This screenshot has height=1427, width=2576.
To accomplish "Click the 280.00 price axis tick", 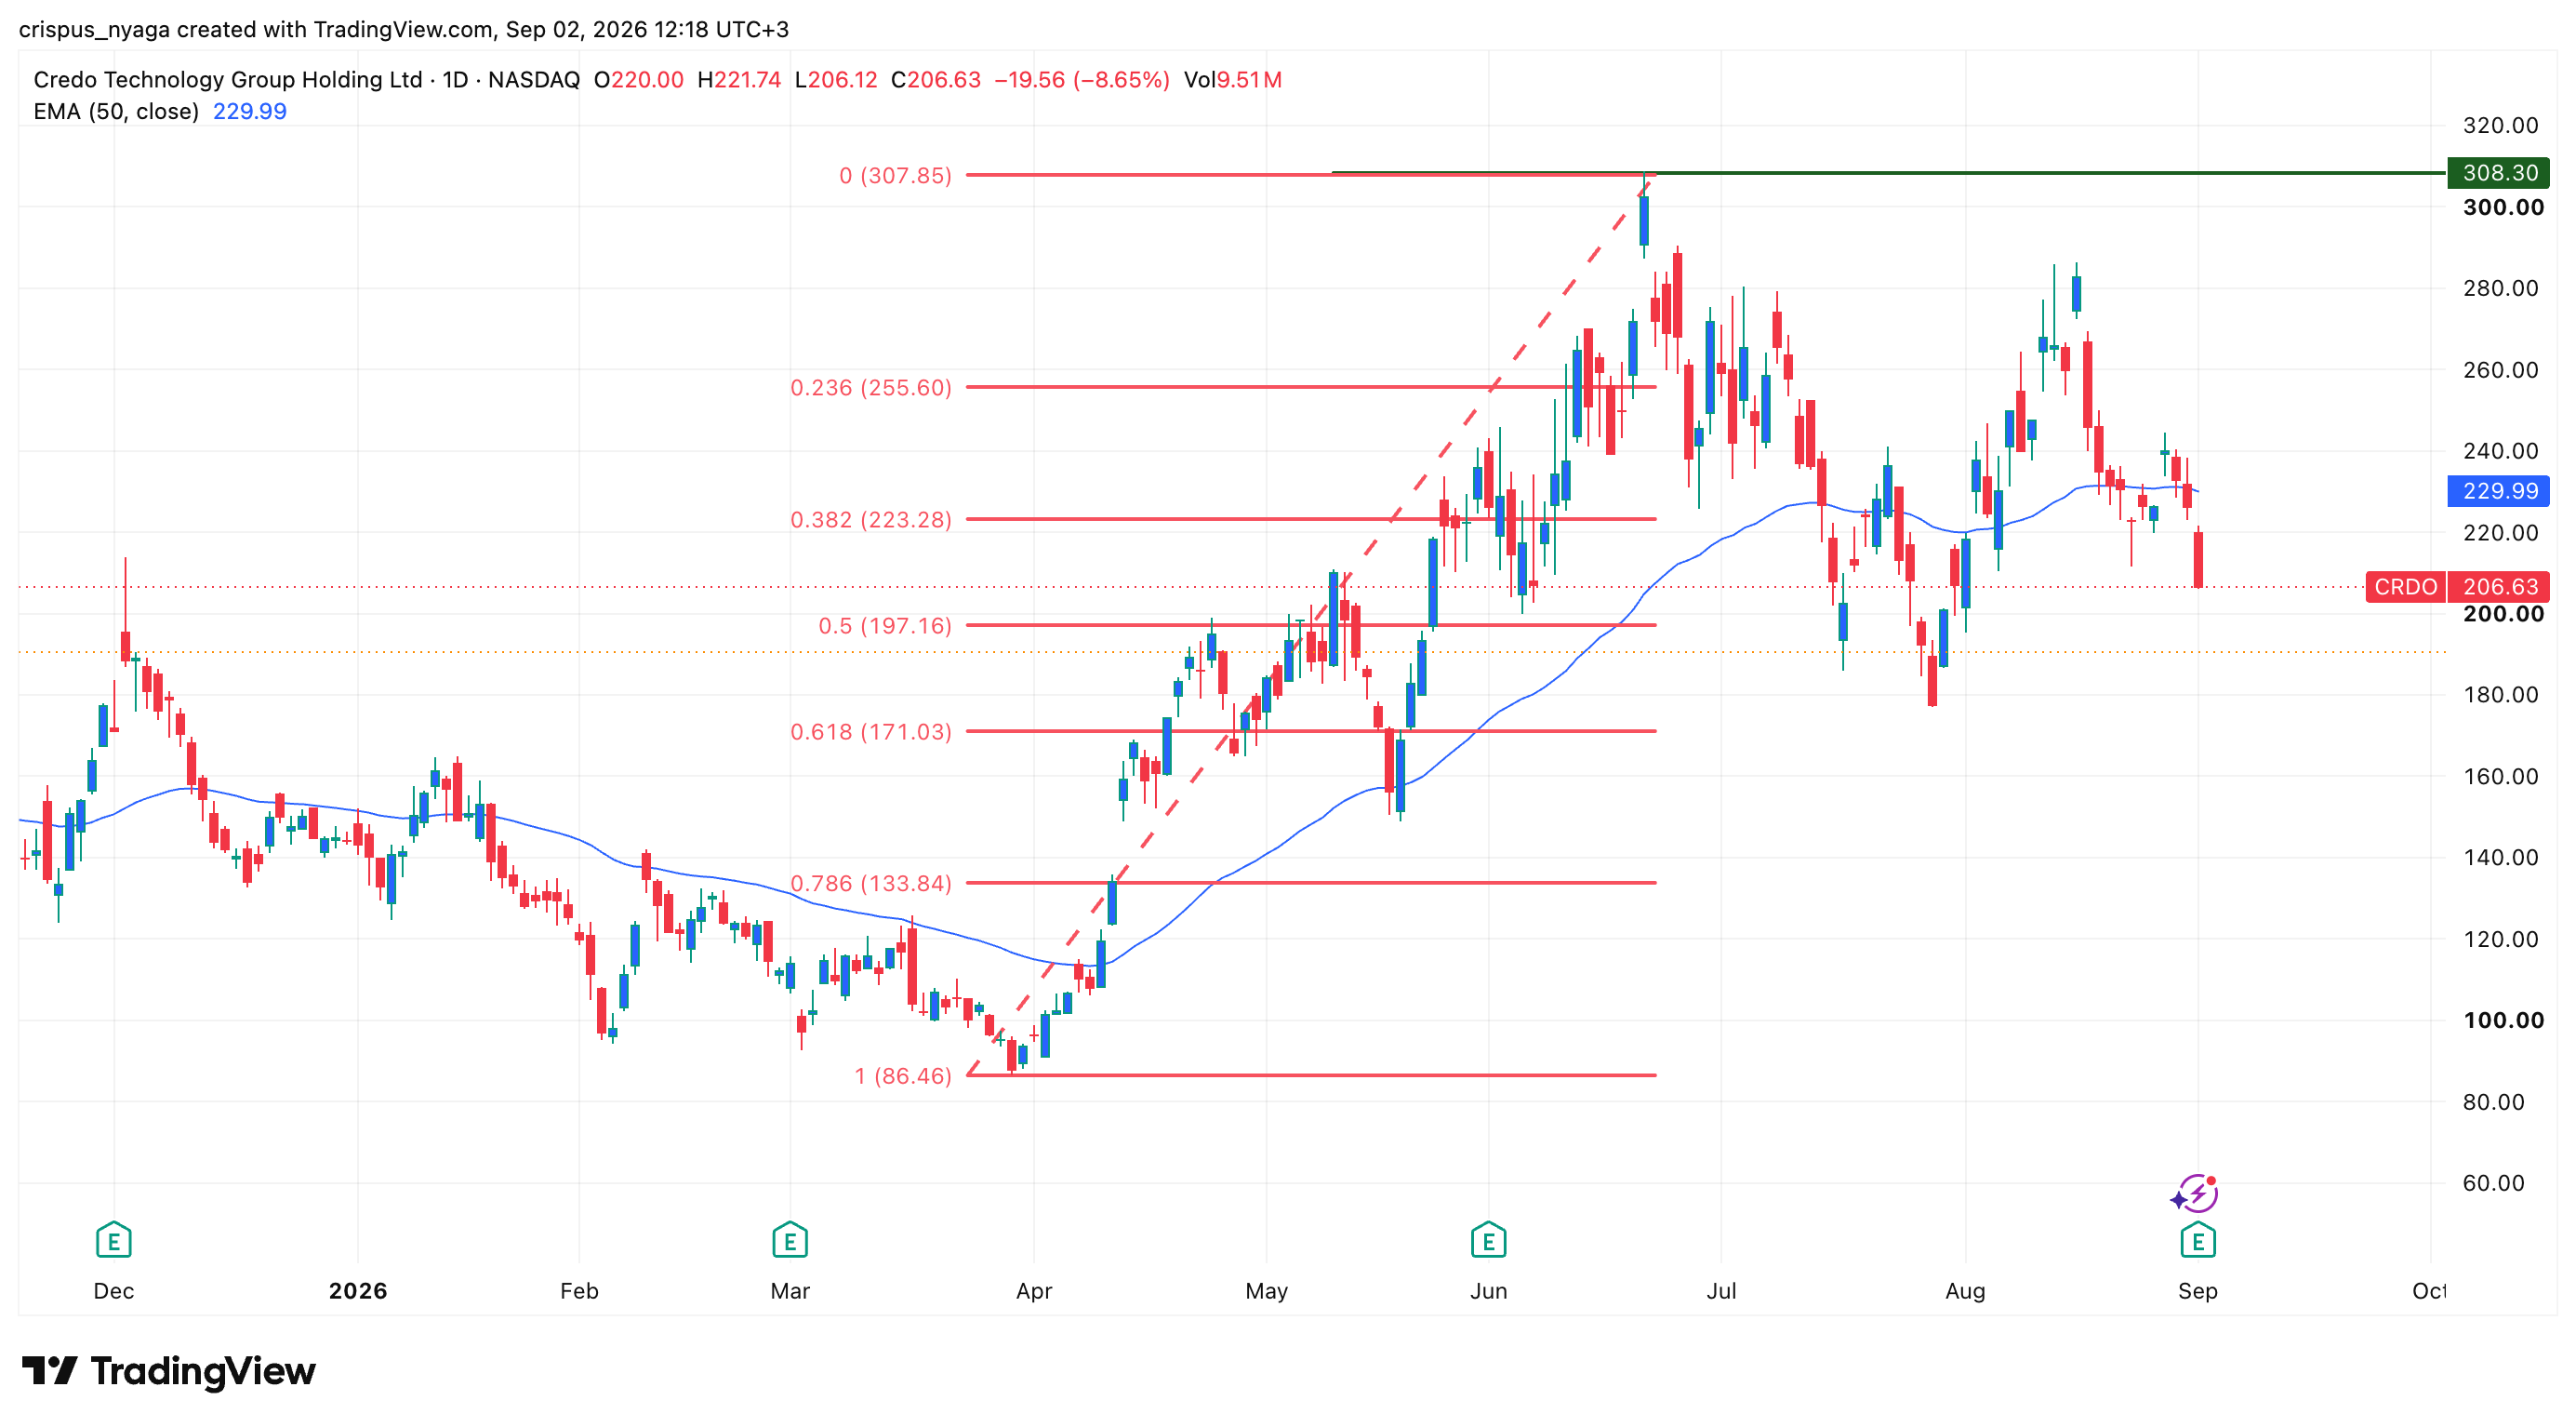I will coord(2500,288).
